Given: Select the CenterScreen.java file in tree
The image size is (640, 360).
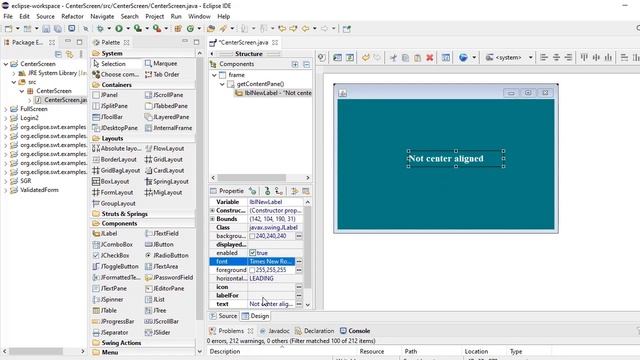Looking at the screenshot, I should pyautogui.click(x=61, y=100).
